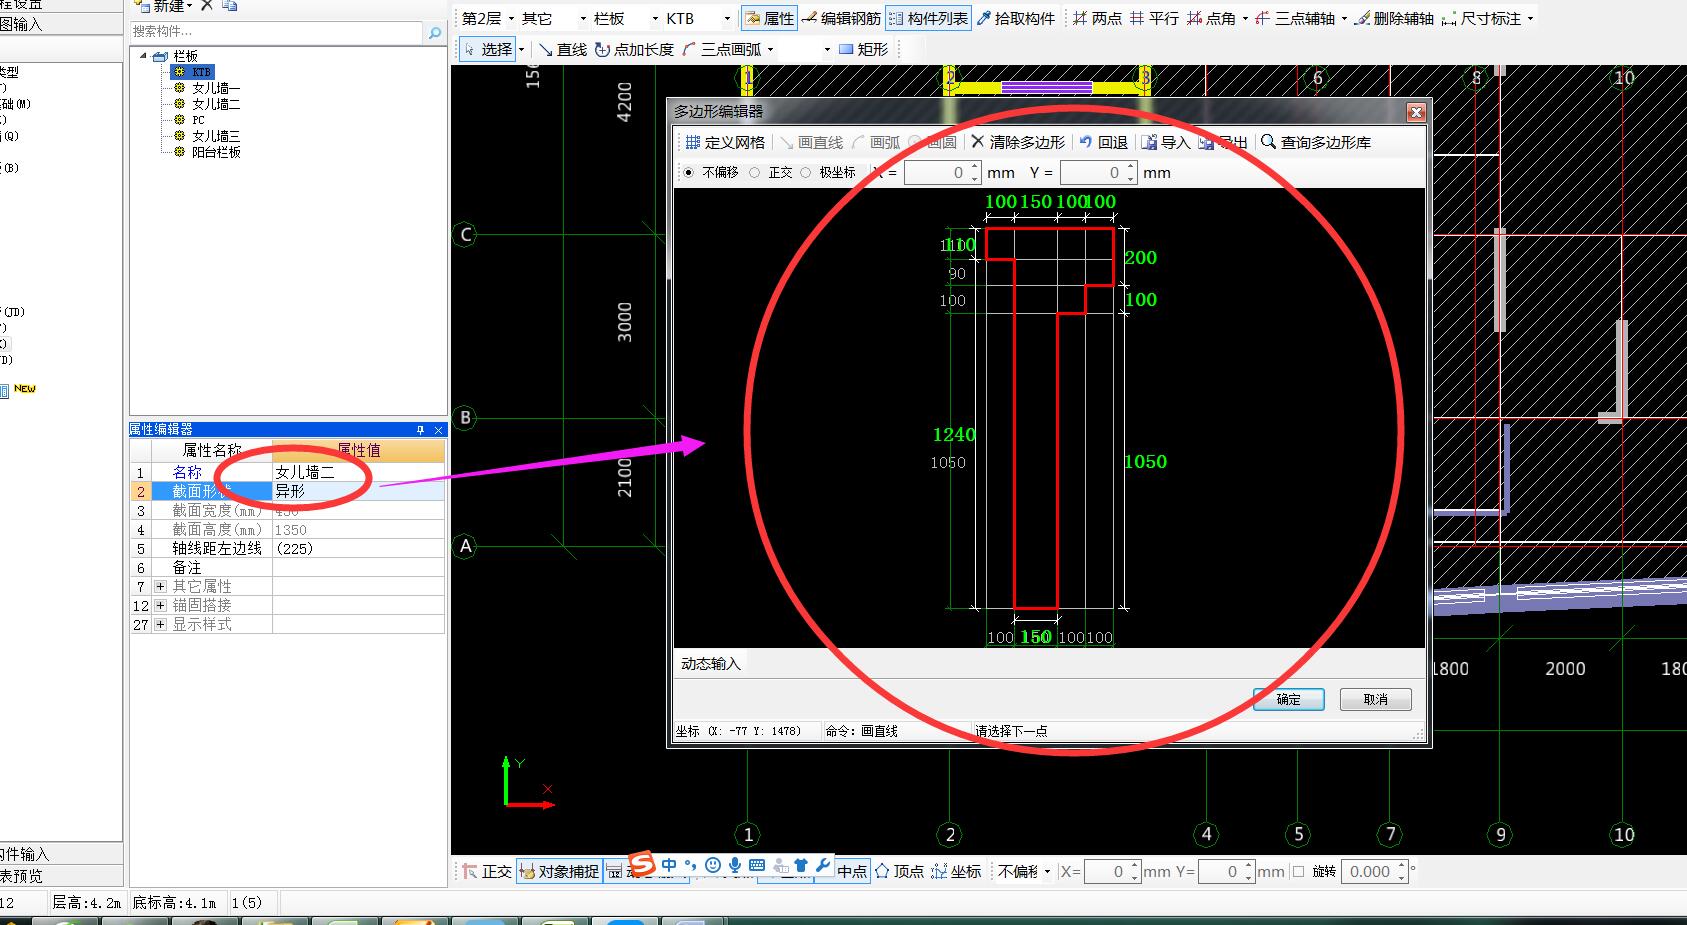
Task: Open 尺寸标注 dimension tool
Action: [x=1482, y=18]
